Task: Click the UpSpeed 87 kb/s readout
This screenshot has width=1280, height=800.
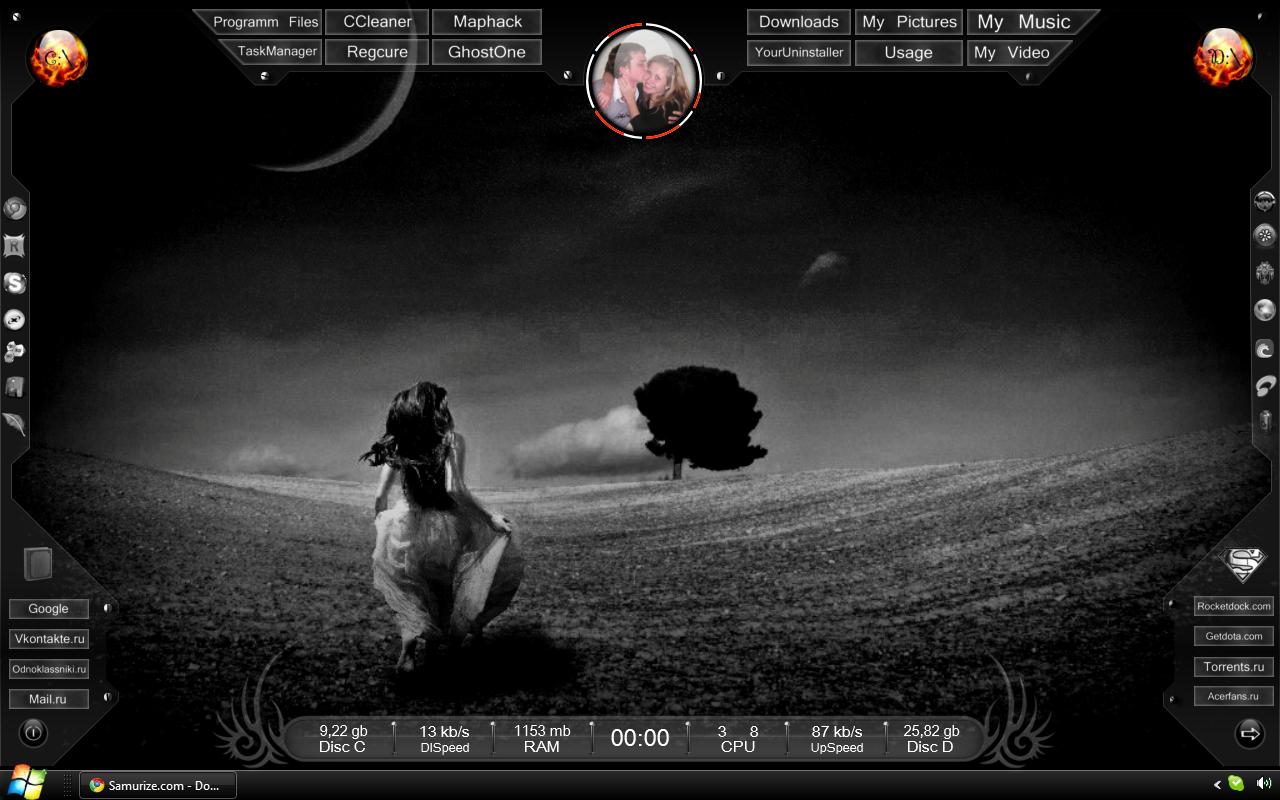Action: click(837, 738)
